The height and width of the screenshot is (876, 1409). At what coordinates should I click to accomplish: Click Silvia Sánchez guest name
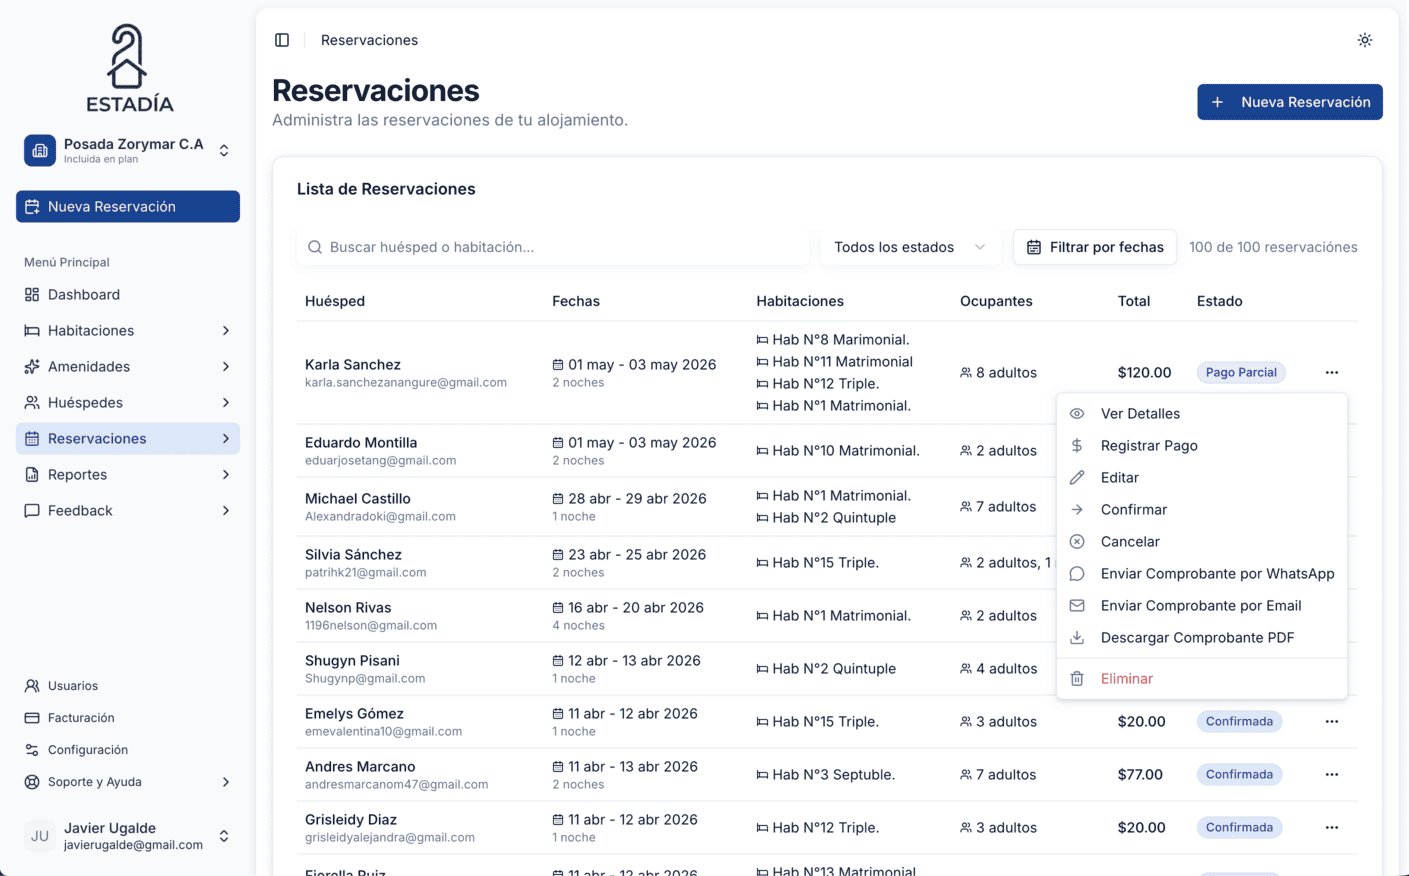353,554
